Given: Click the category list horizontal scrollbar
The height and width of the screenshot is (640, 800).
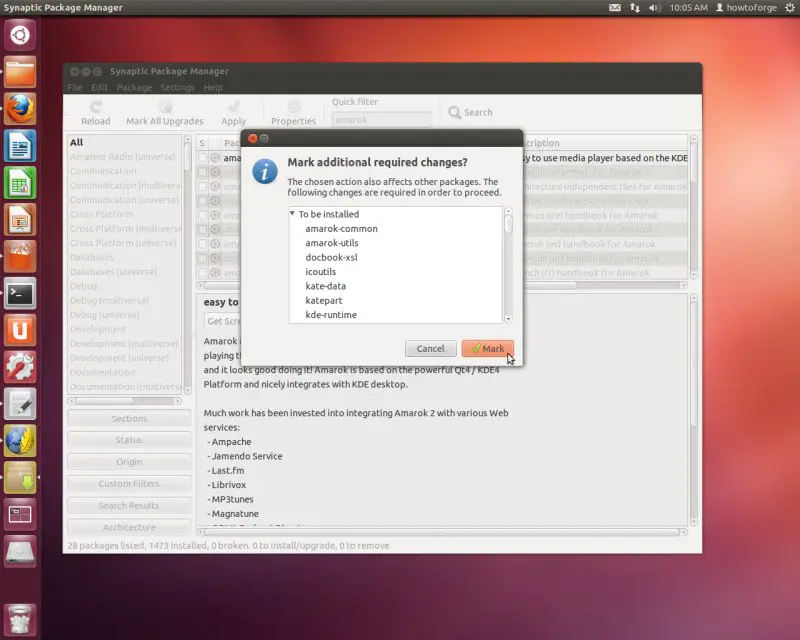Looking at the screenshot, I should click(x=124, y=401).
